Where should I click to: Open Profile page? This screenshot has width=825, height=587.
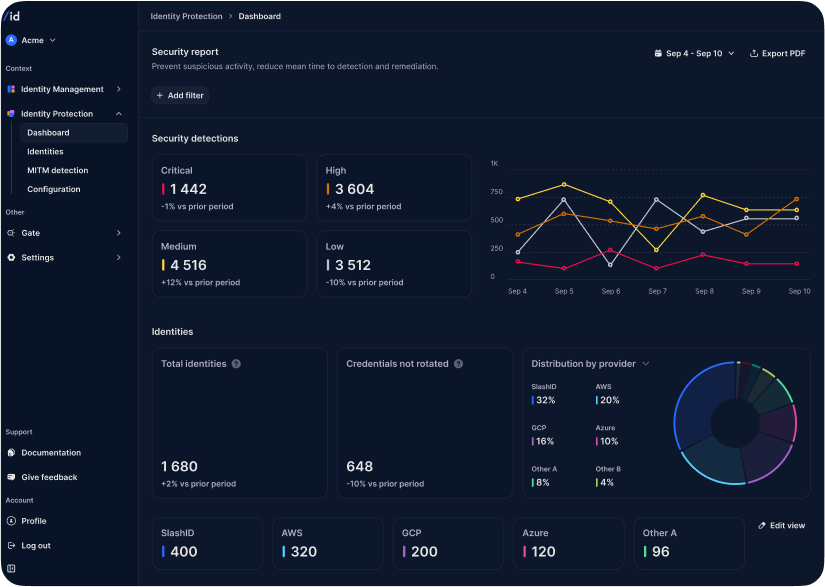(x=34, y=521)
